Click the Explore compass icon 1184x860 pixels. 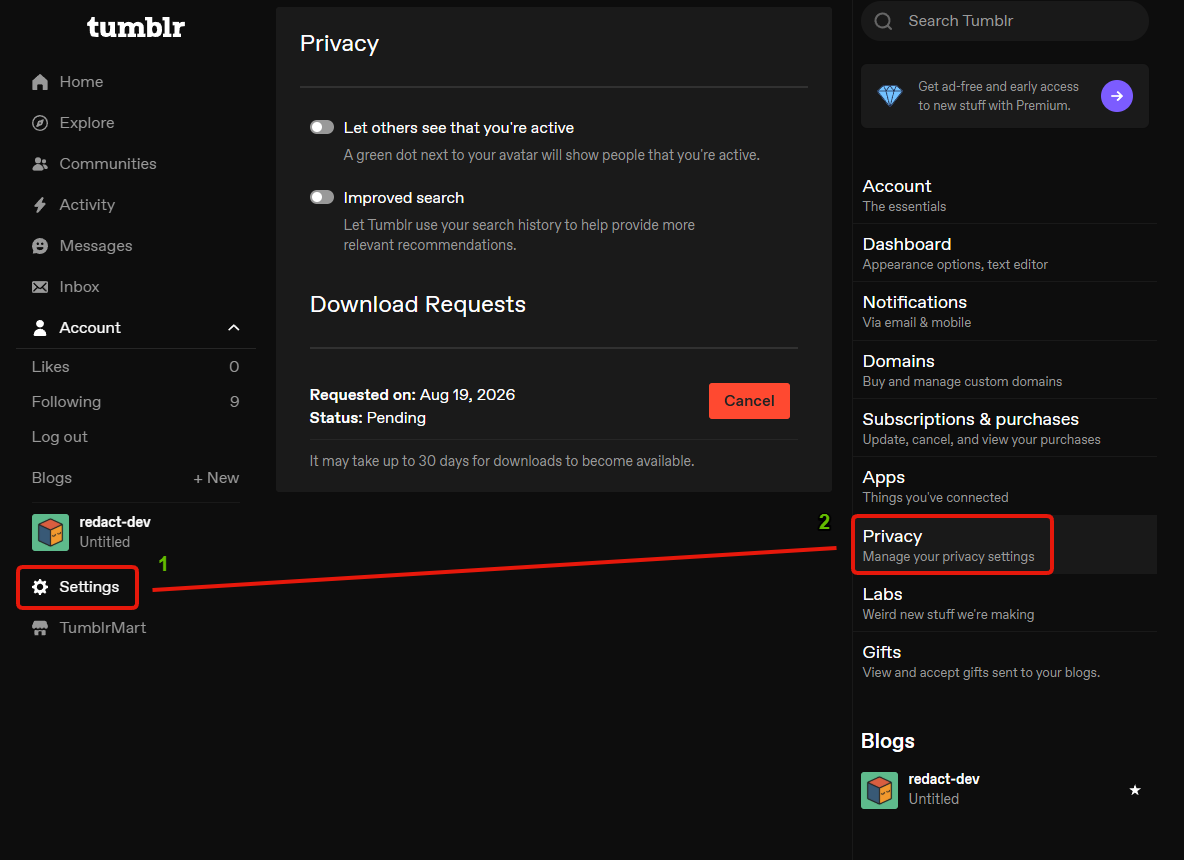point(40,123)
